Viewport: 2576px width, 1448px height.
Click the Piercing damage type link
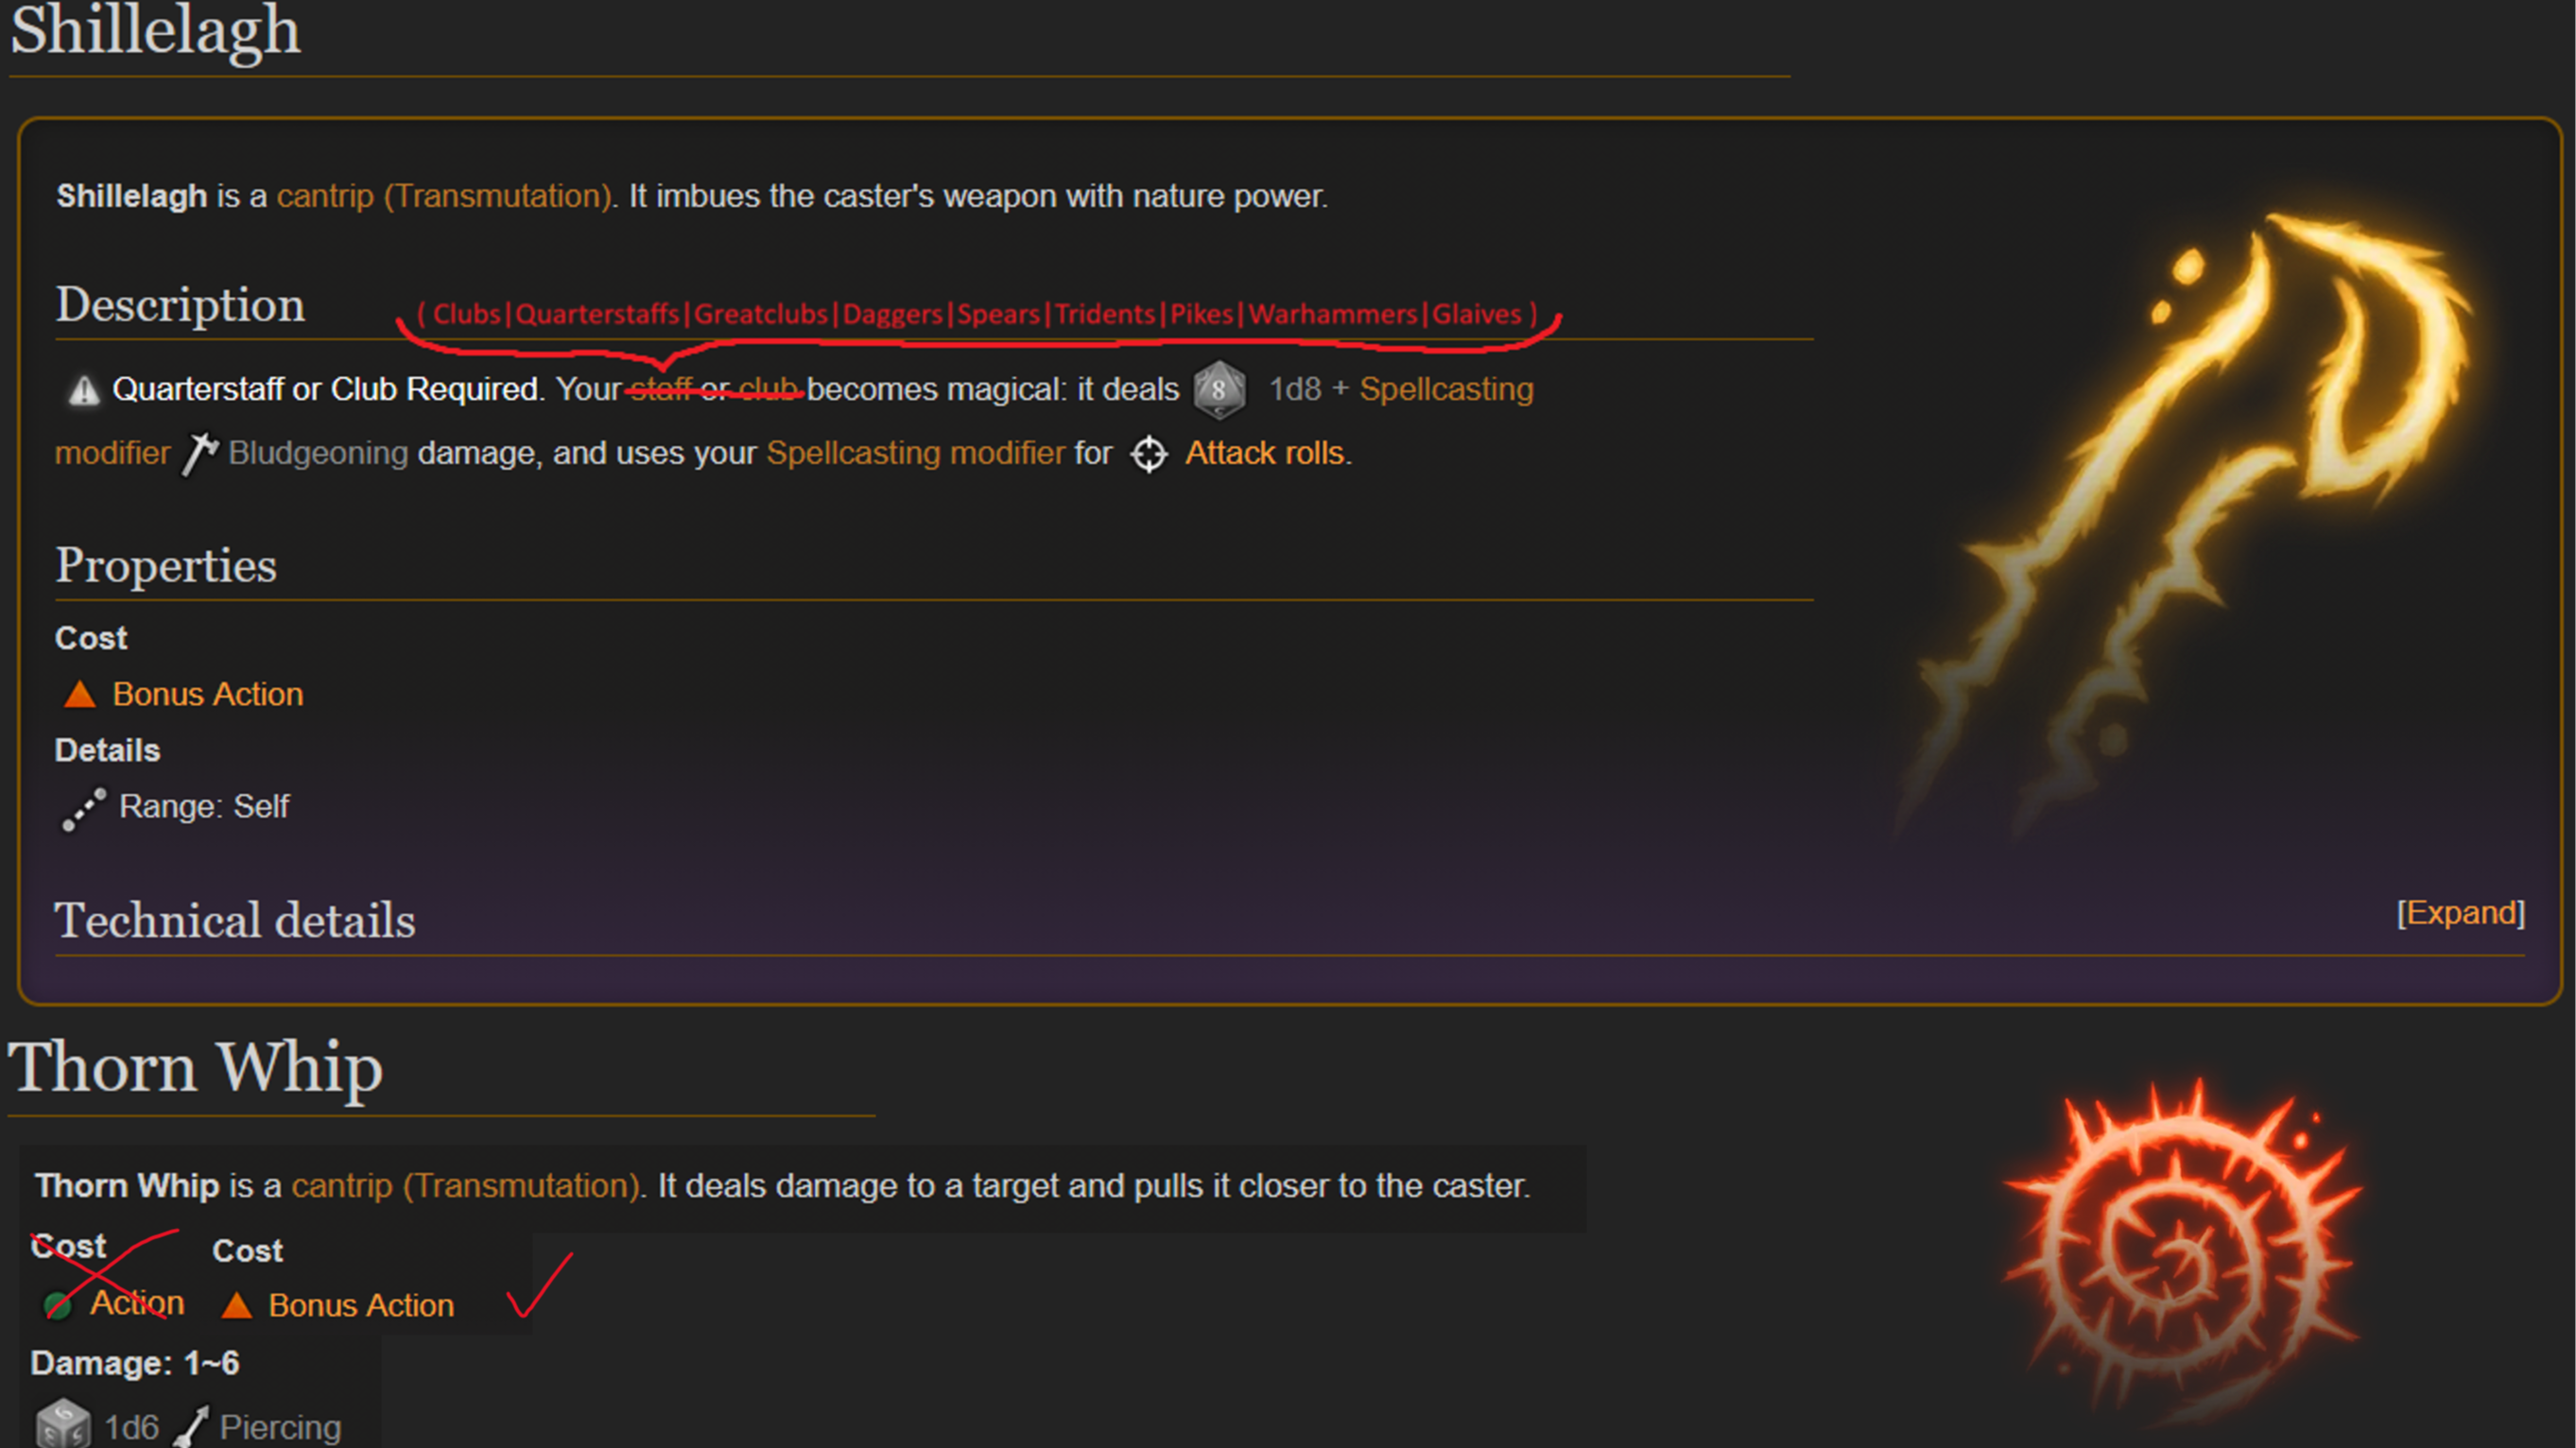click(x=280, y=1427)
